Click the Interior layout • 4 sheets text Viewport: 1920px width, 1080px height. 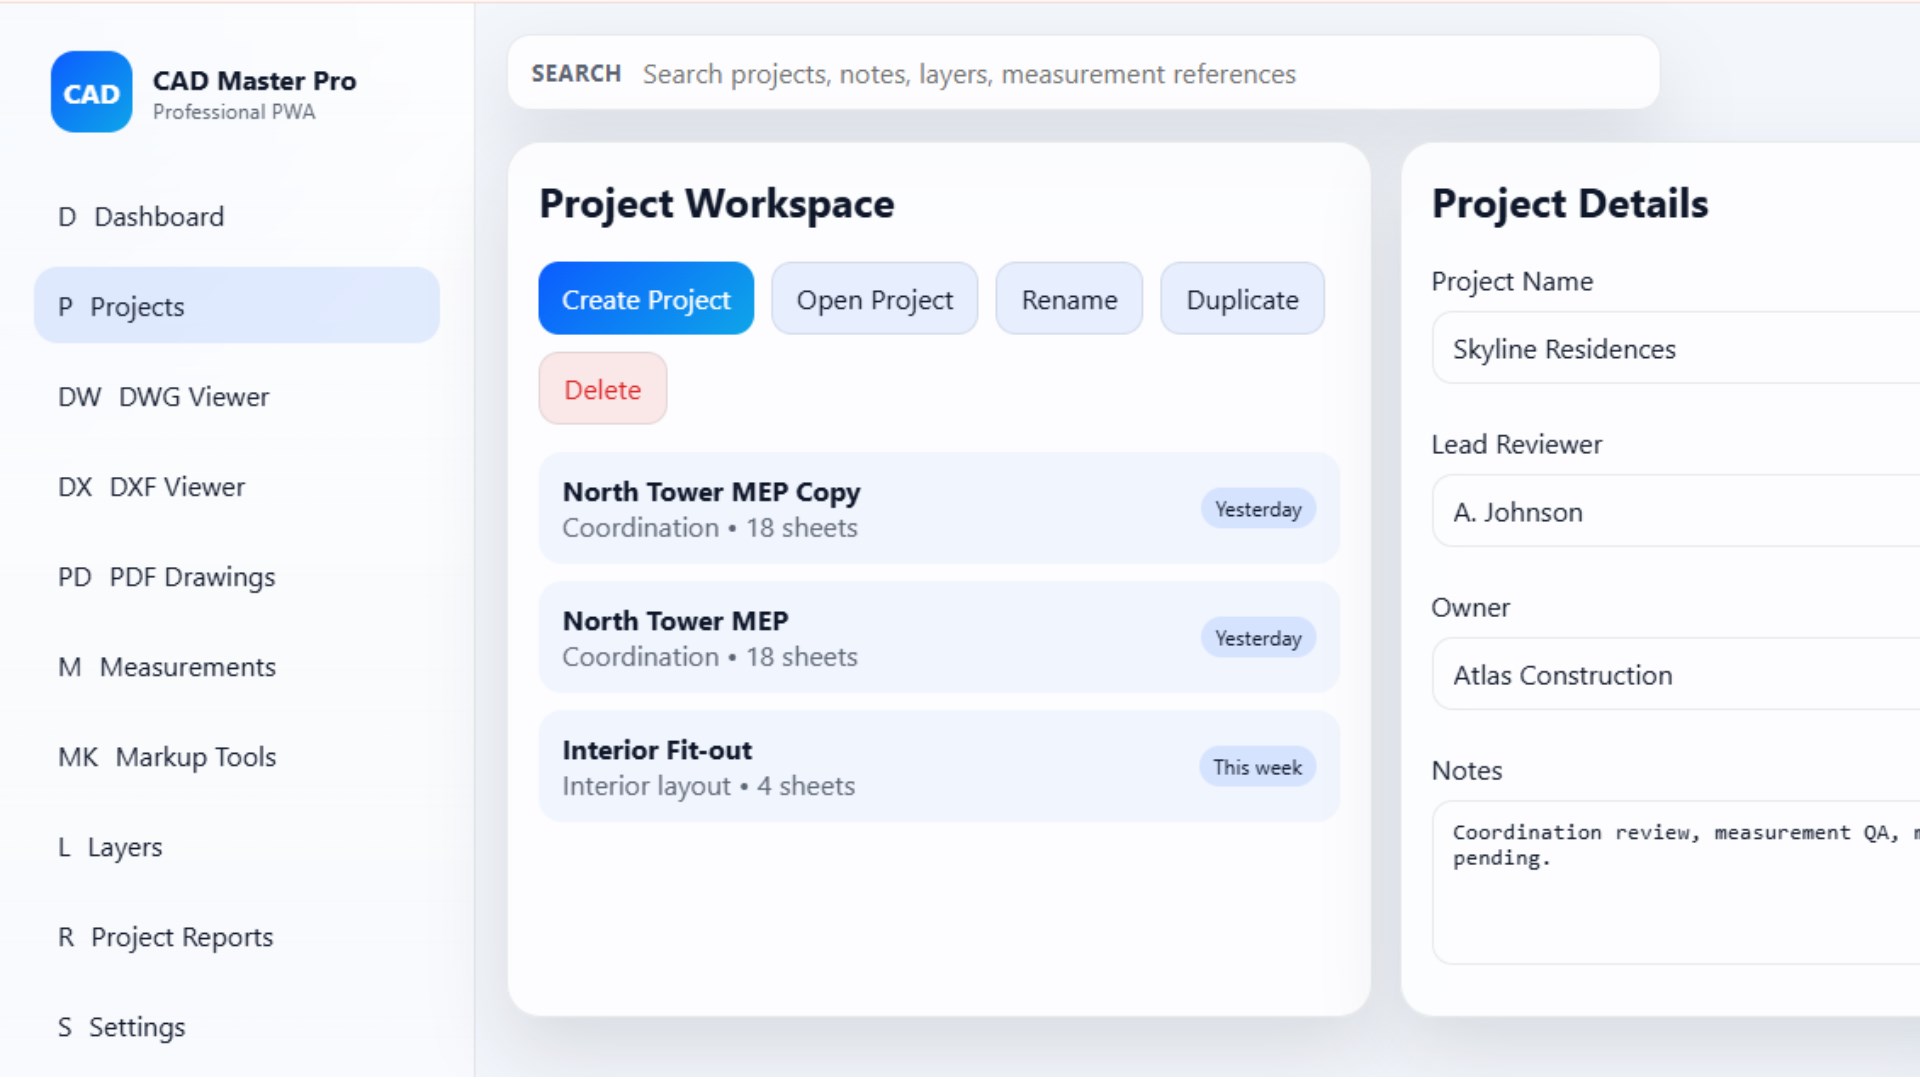click(x=708, y=786)
